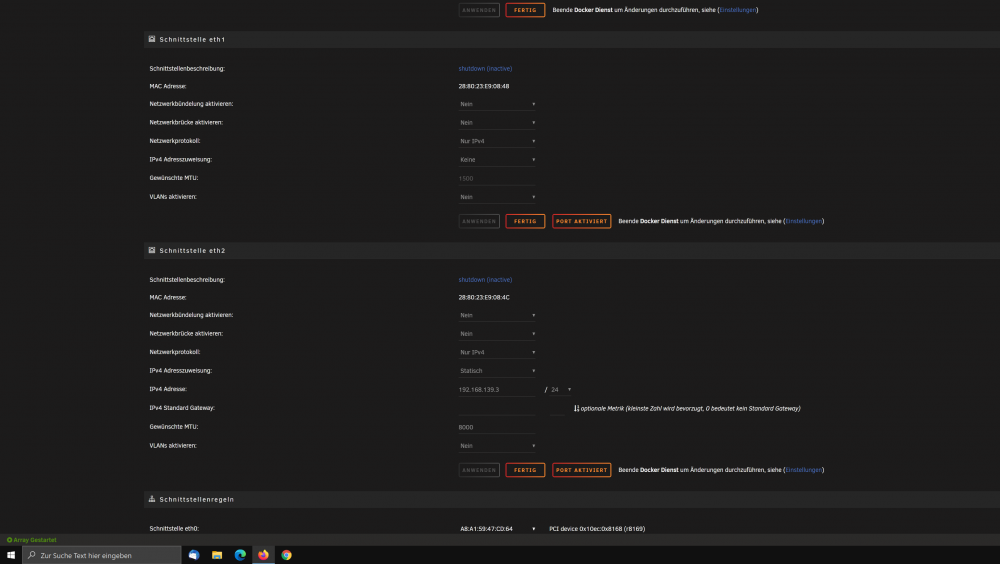Click eth2 FERTIG button
The width and height of the screenshot is (1000, 564).
(525, 470)
